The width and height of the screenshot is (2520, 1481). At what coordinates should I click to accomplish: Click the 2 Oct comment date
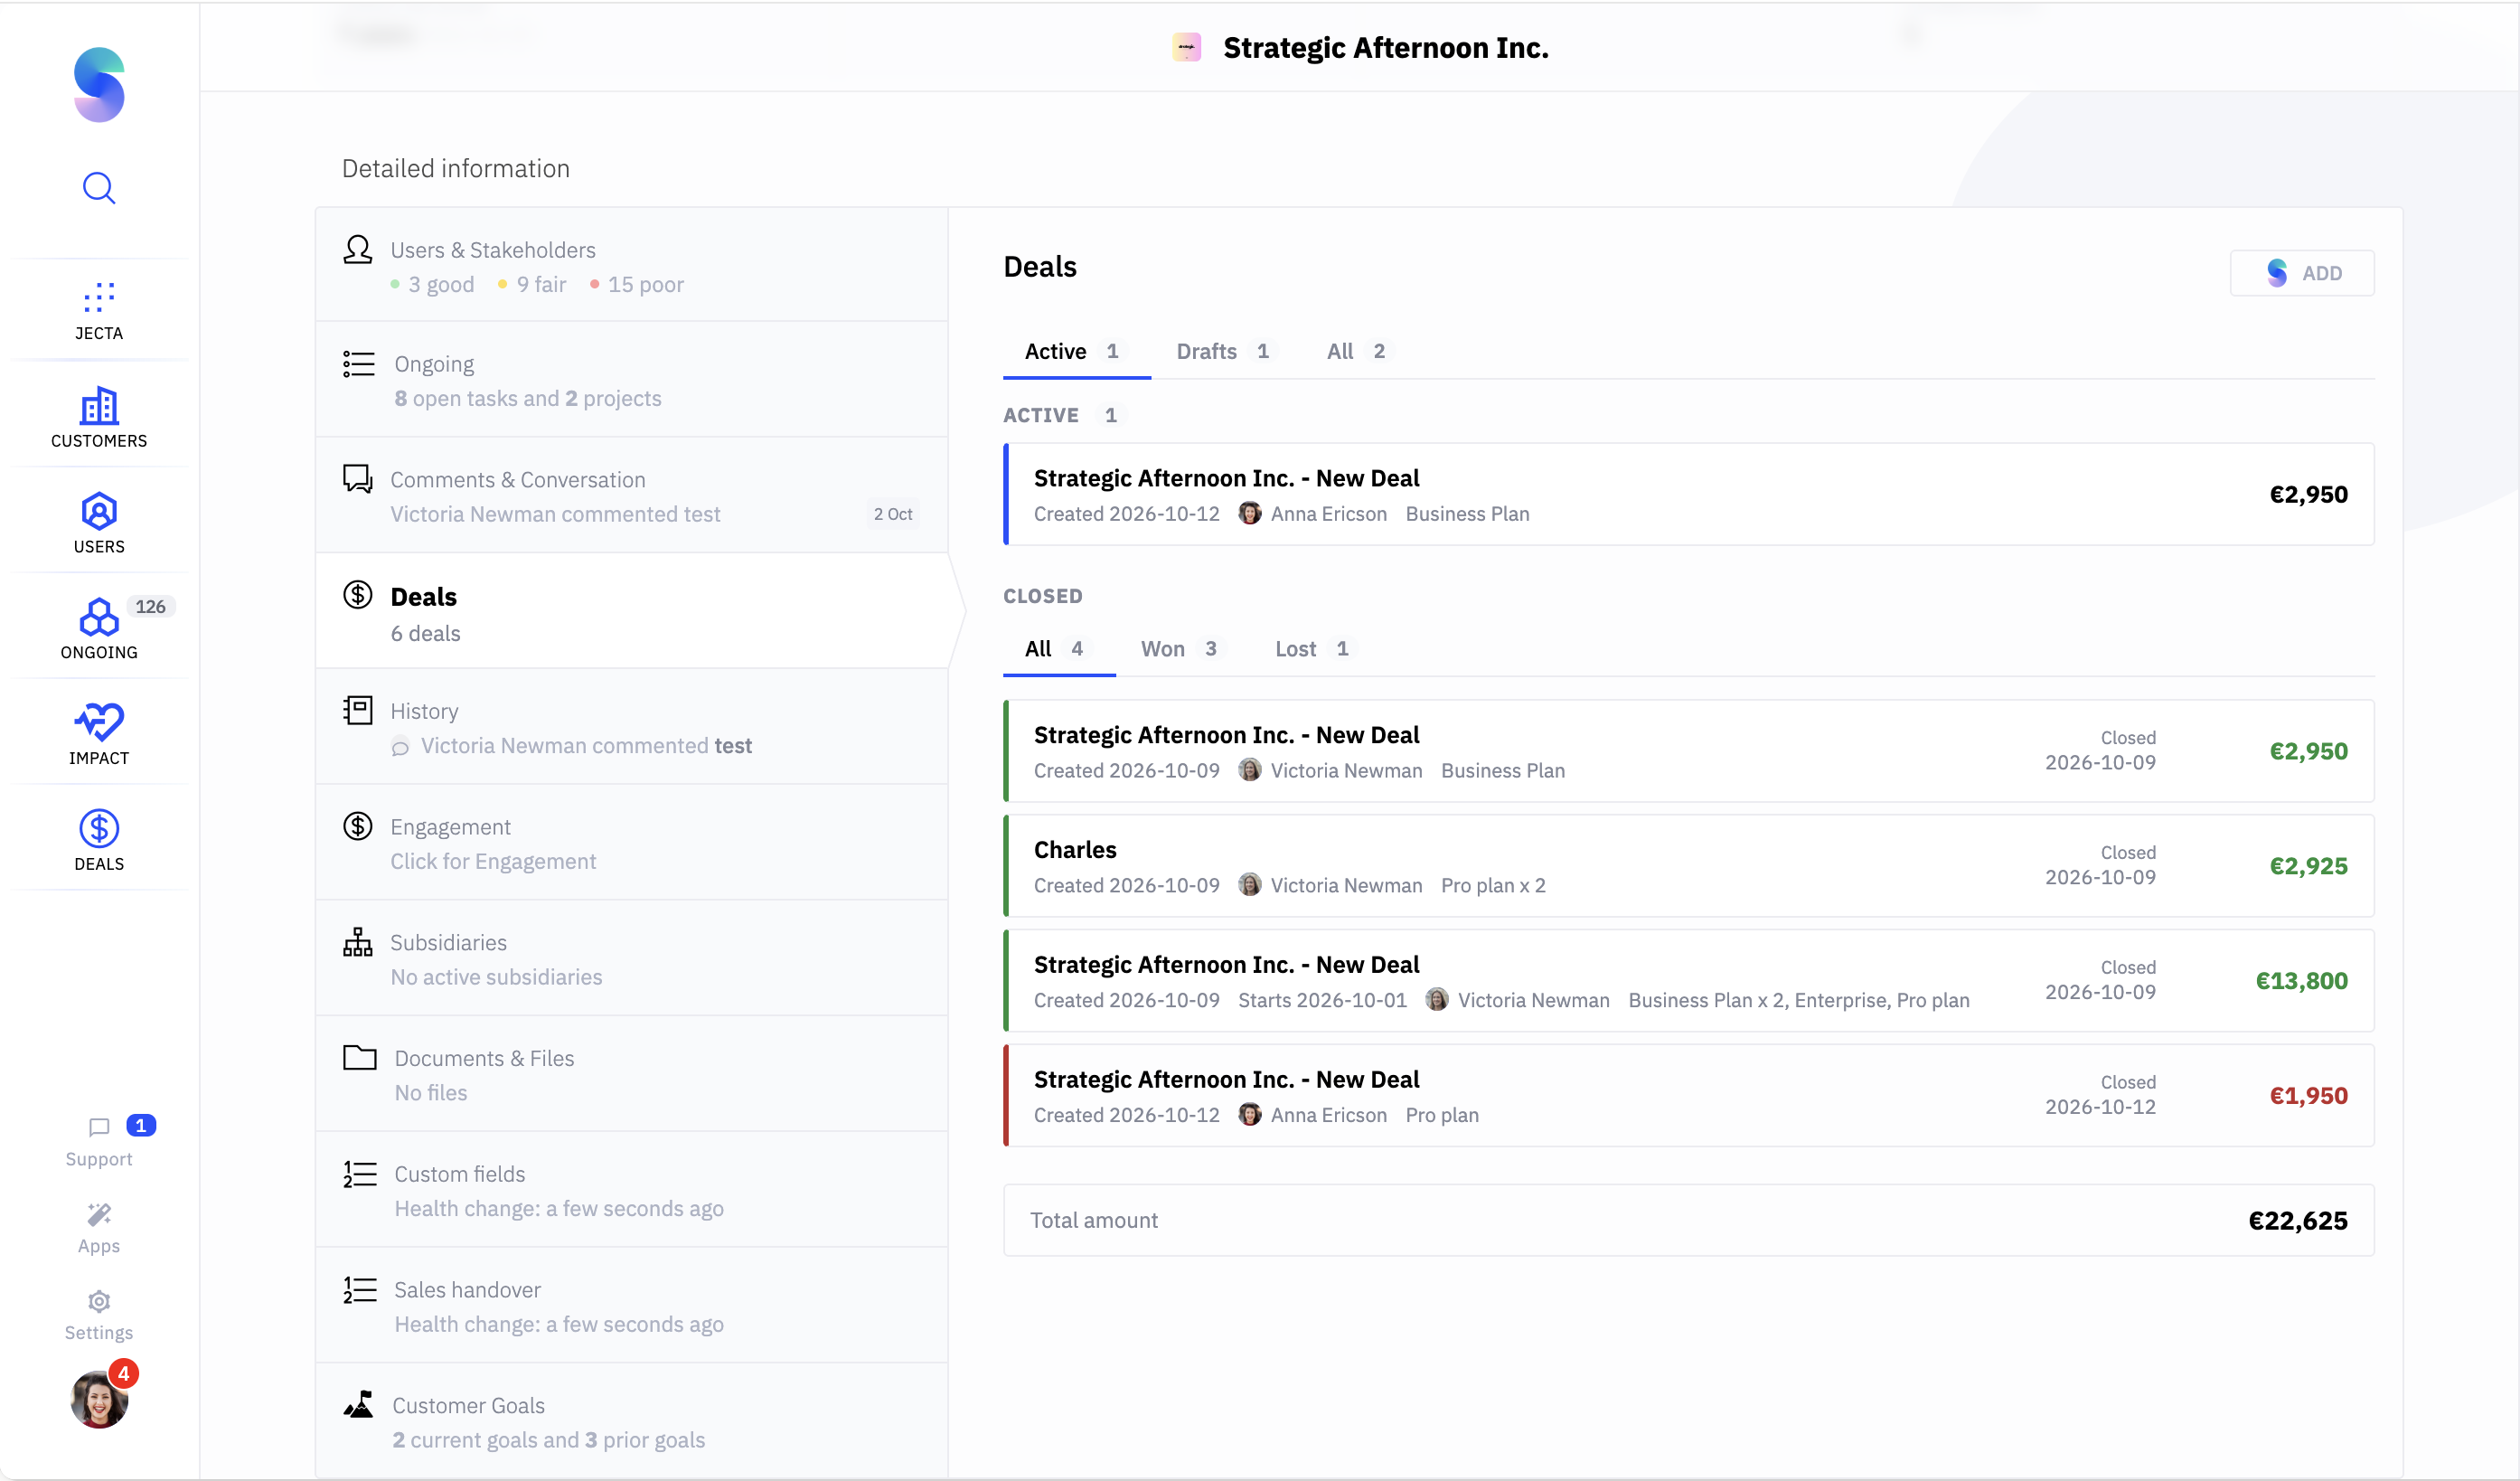tap(892, 514)
